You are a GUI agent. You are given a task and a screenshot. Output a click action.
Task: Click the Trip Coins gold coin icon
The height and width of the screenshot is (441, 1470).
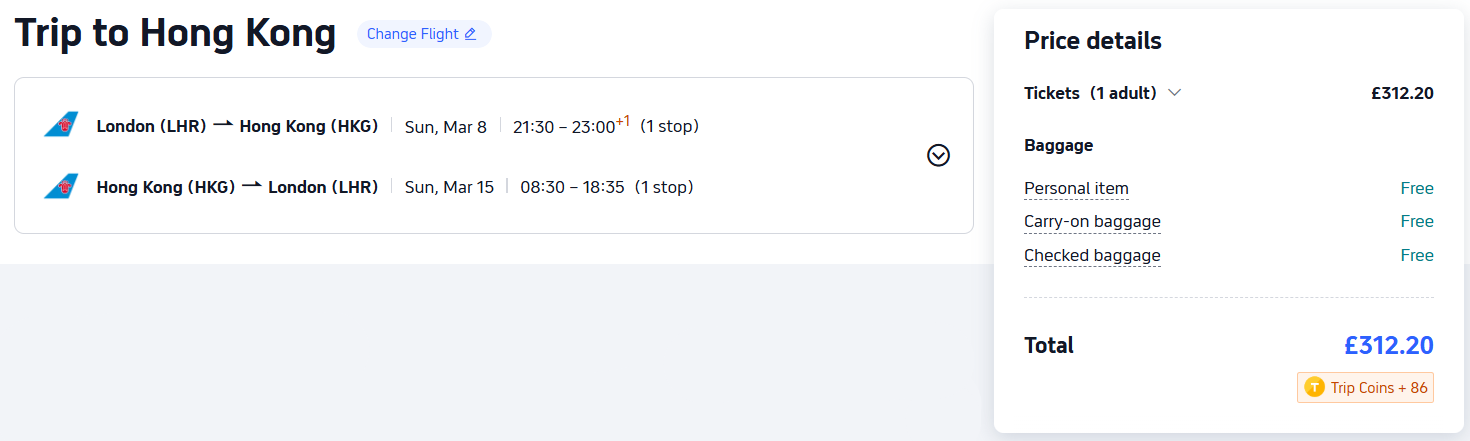pyautogui.click(x=1314, y=388)
